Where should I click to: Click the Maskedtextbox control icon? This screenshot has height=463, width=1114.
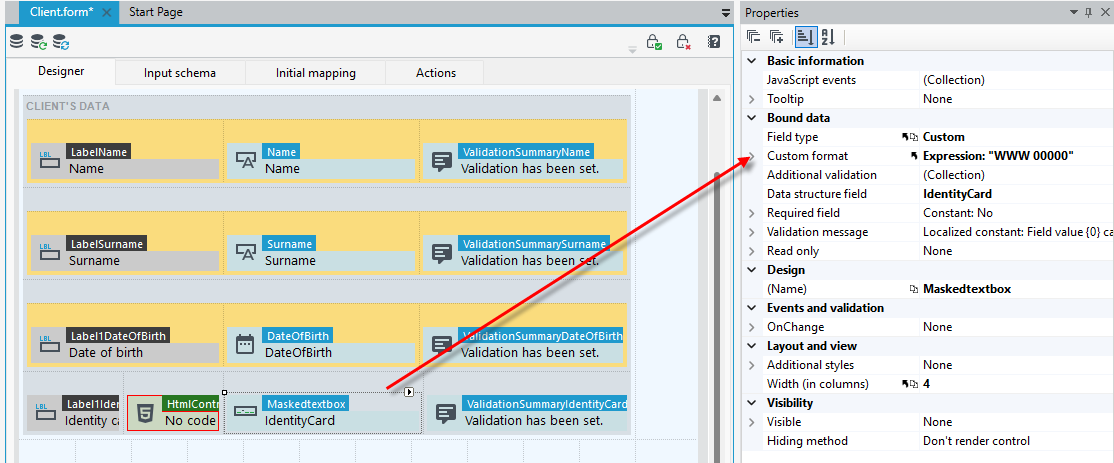(x=246, y=412)
